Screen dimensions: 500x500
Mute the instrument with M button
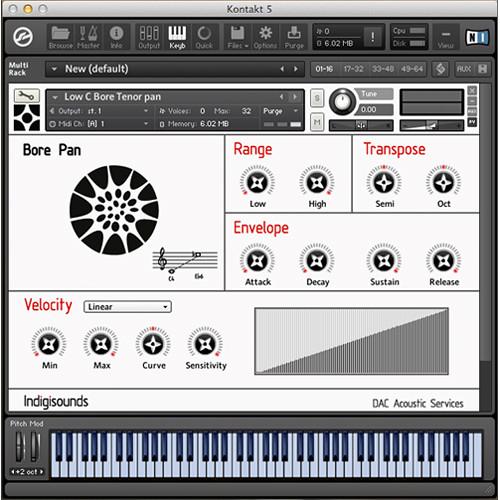(317, 123)
